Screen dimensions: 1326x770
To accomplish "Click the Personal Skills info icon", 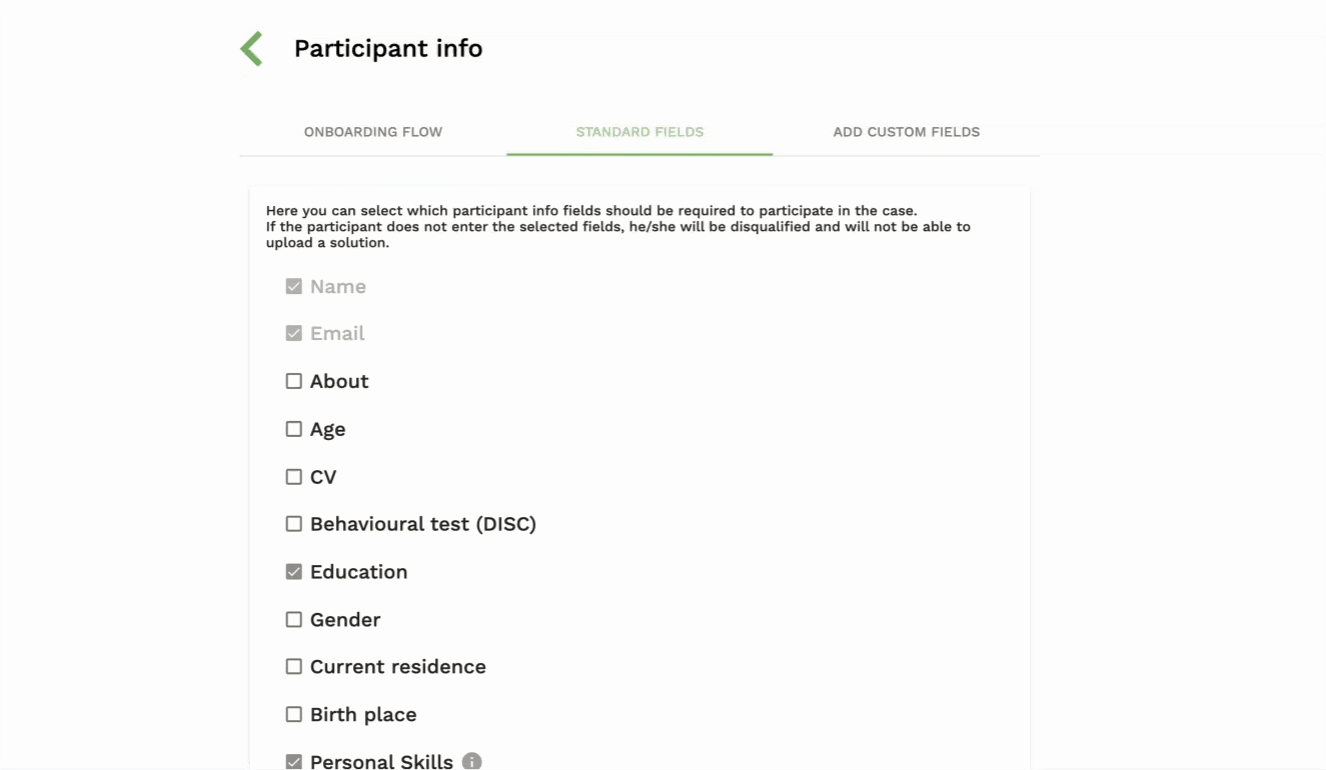I will tap(472, 761).
